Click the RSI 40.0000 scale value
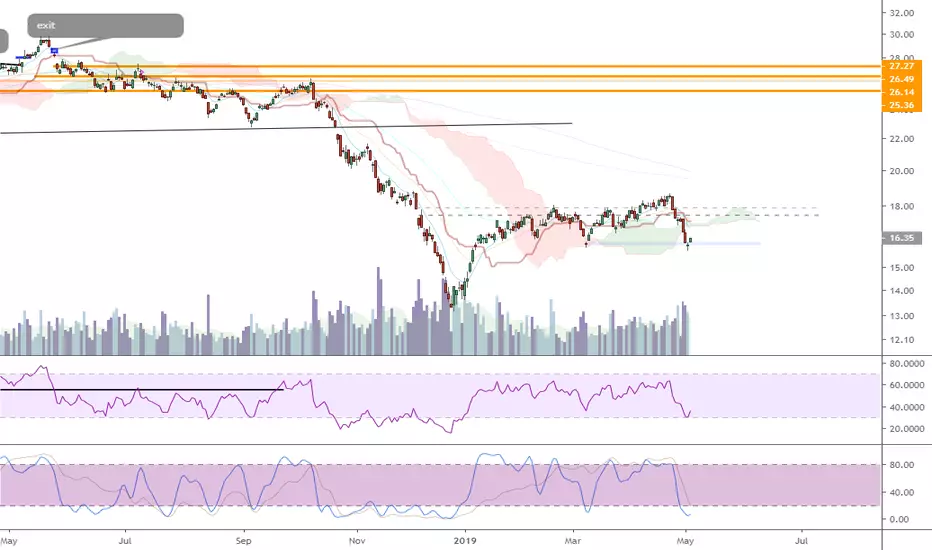Image resolution: width=932 pixels, height=550 pixels. click(x=906, y=407)
